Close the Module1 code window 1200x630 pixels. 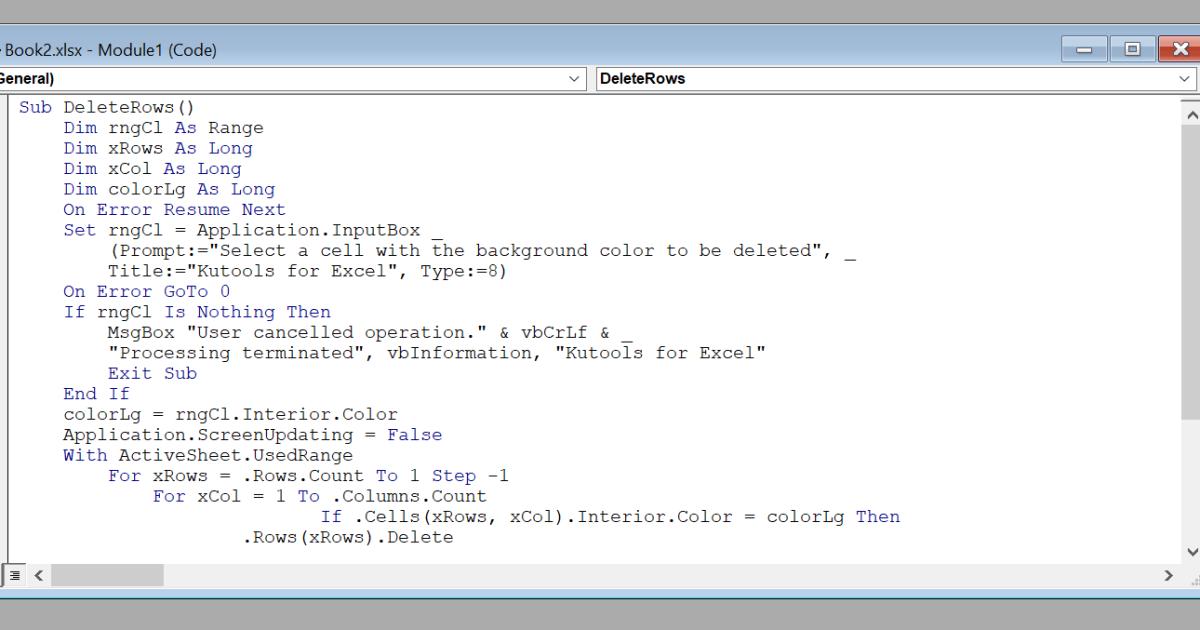(1178, 49)
